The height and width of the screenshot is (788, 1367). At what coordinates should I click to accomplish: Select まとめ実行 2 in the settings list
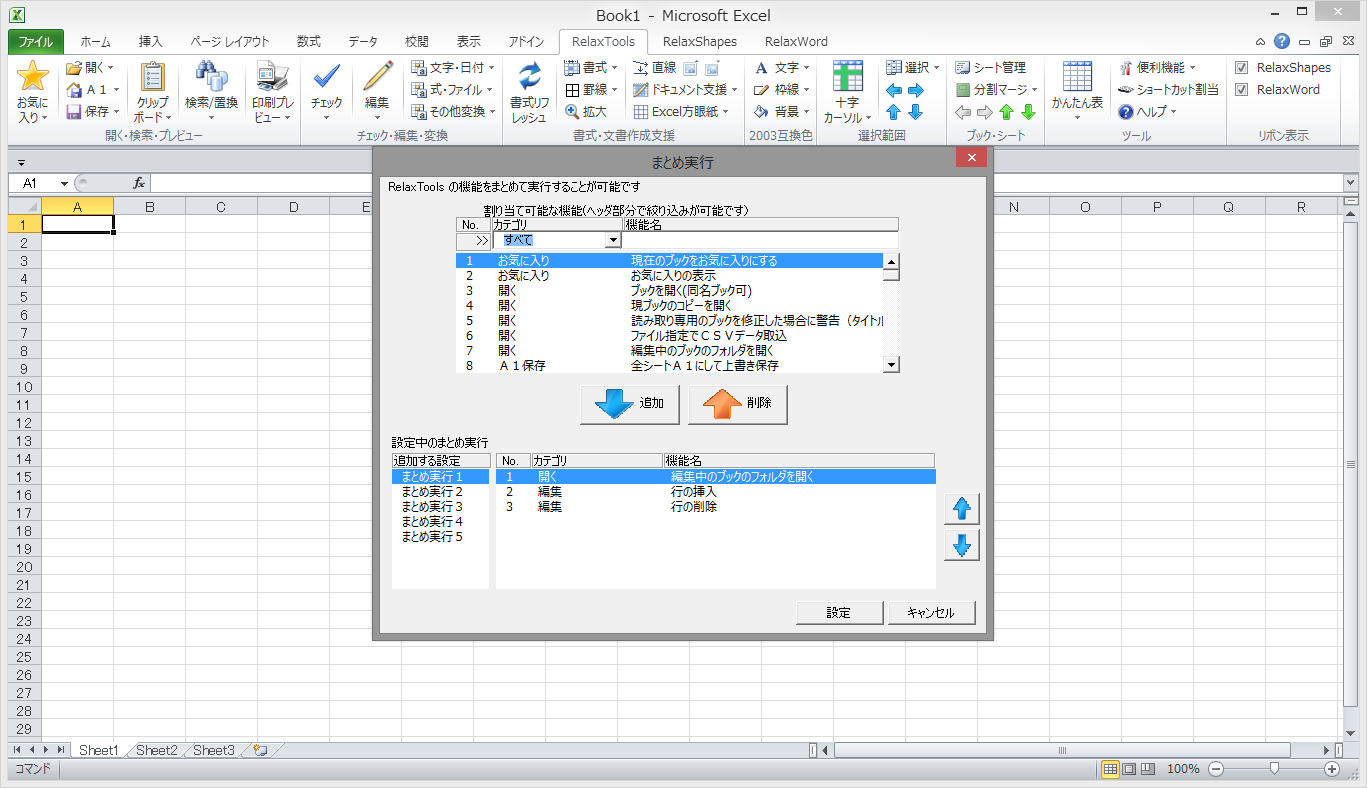(429, 491)
